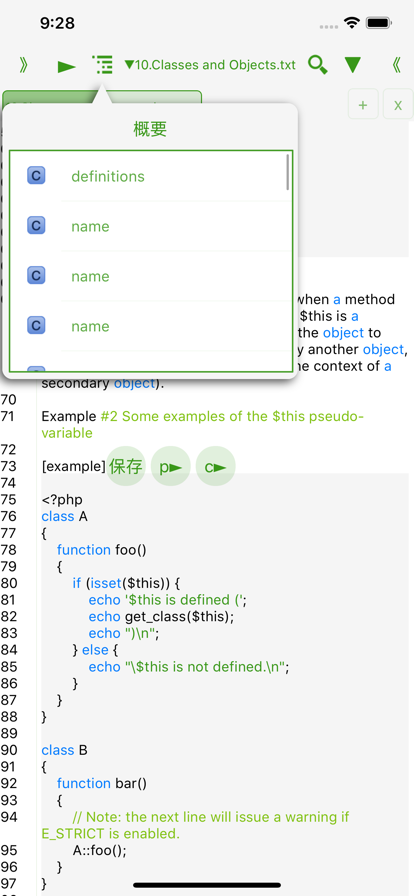Close the tab with the x button

coord(398,105)
